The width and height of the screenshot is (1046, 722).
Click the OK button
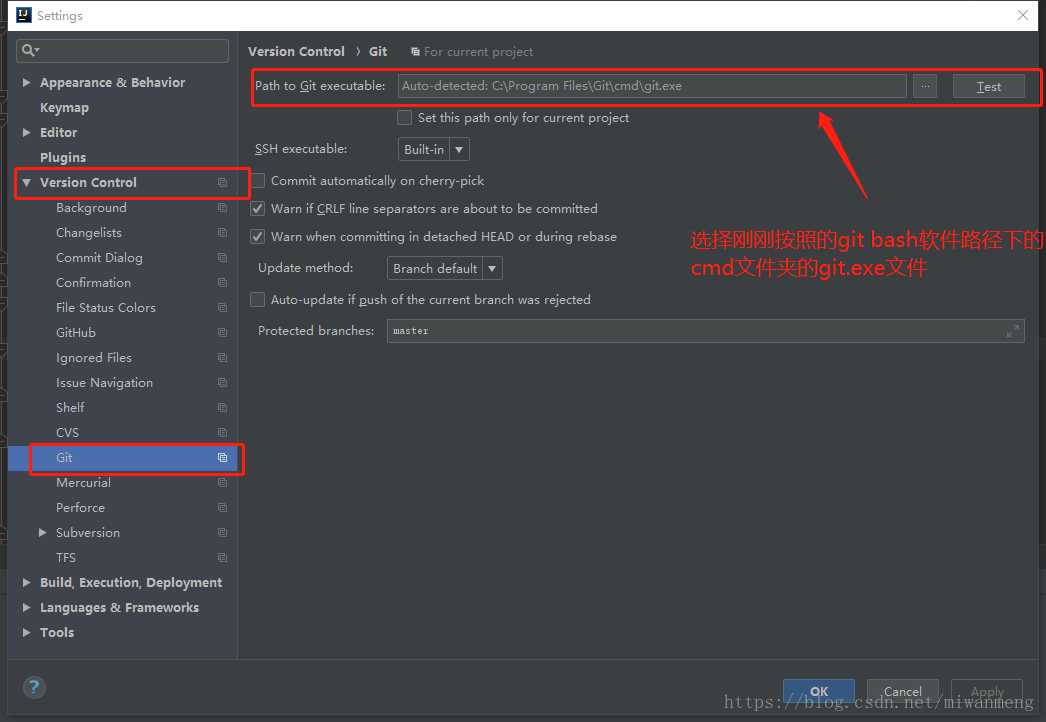819,691
